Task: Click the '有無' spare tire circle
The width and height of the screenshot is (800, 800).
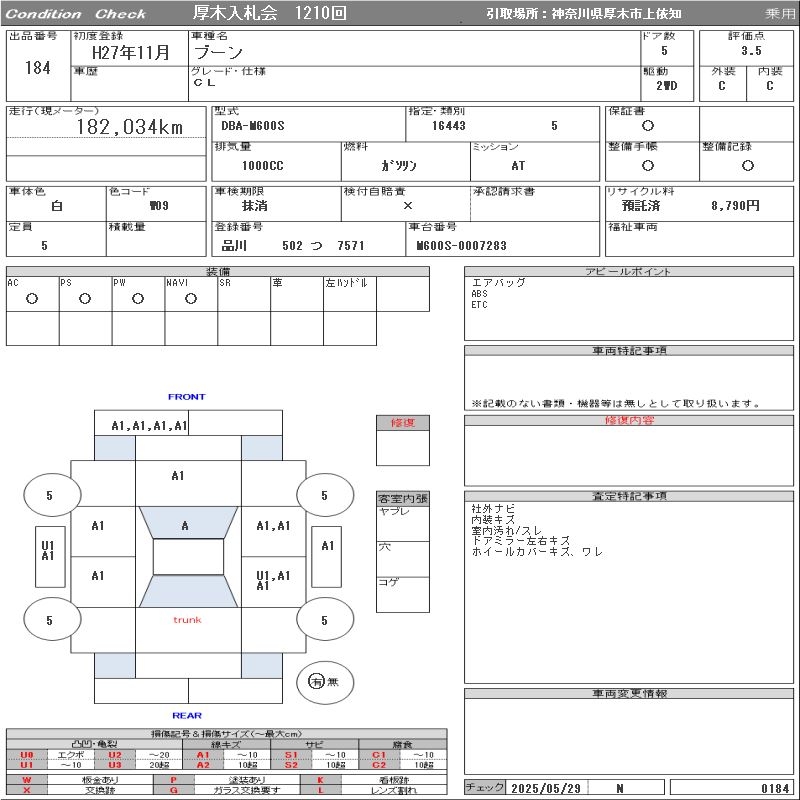Action: pos(324,682)
